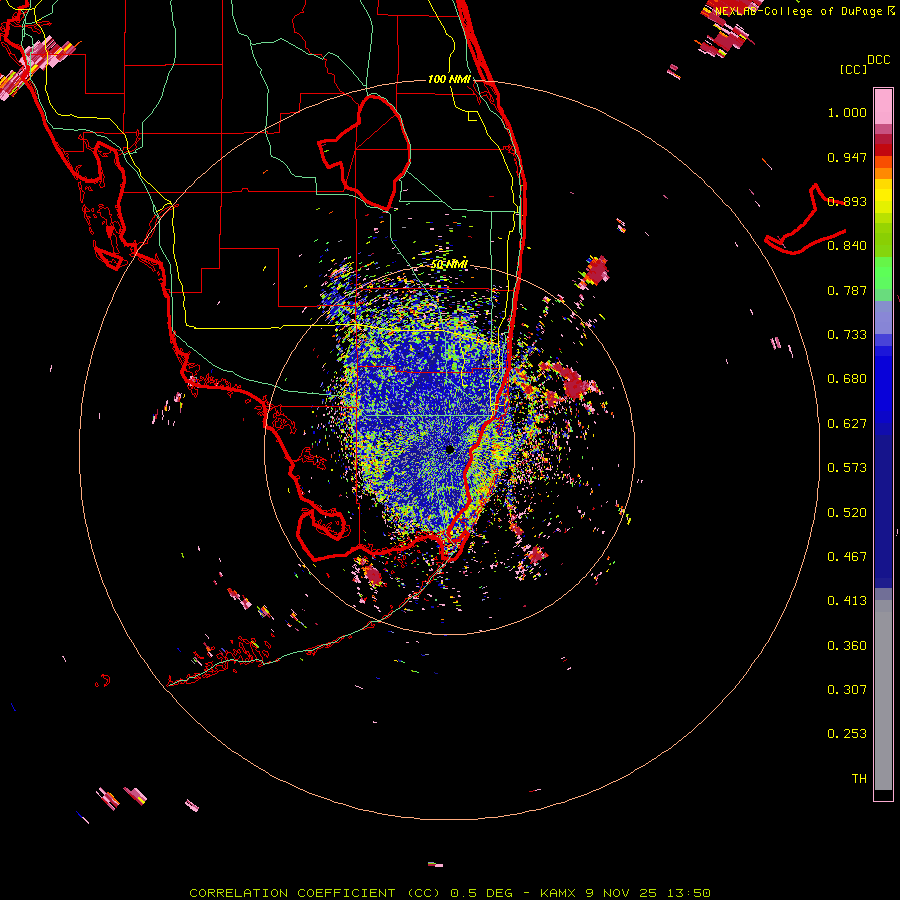Click the NEXLAB-College of DuPage label
This screenshot has width=900, height=900.
(805, 11)
